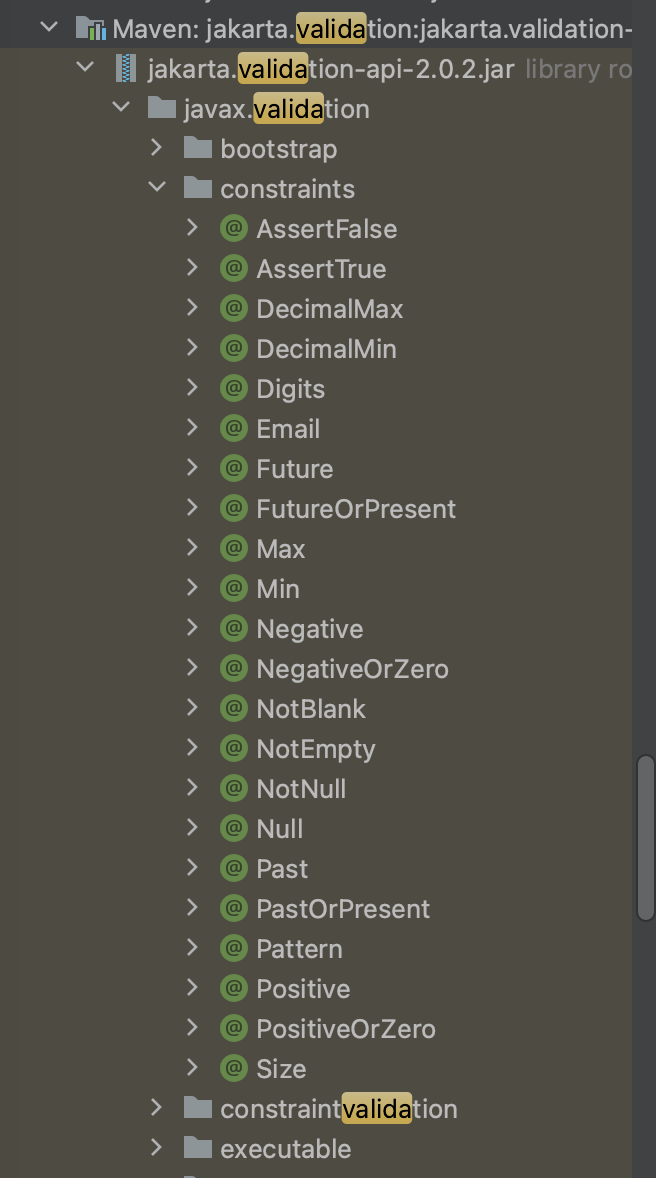
Task: Click the vertical scrollbar thumb
Action: (646, 836)
